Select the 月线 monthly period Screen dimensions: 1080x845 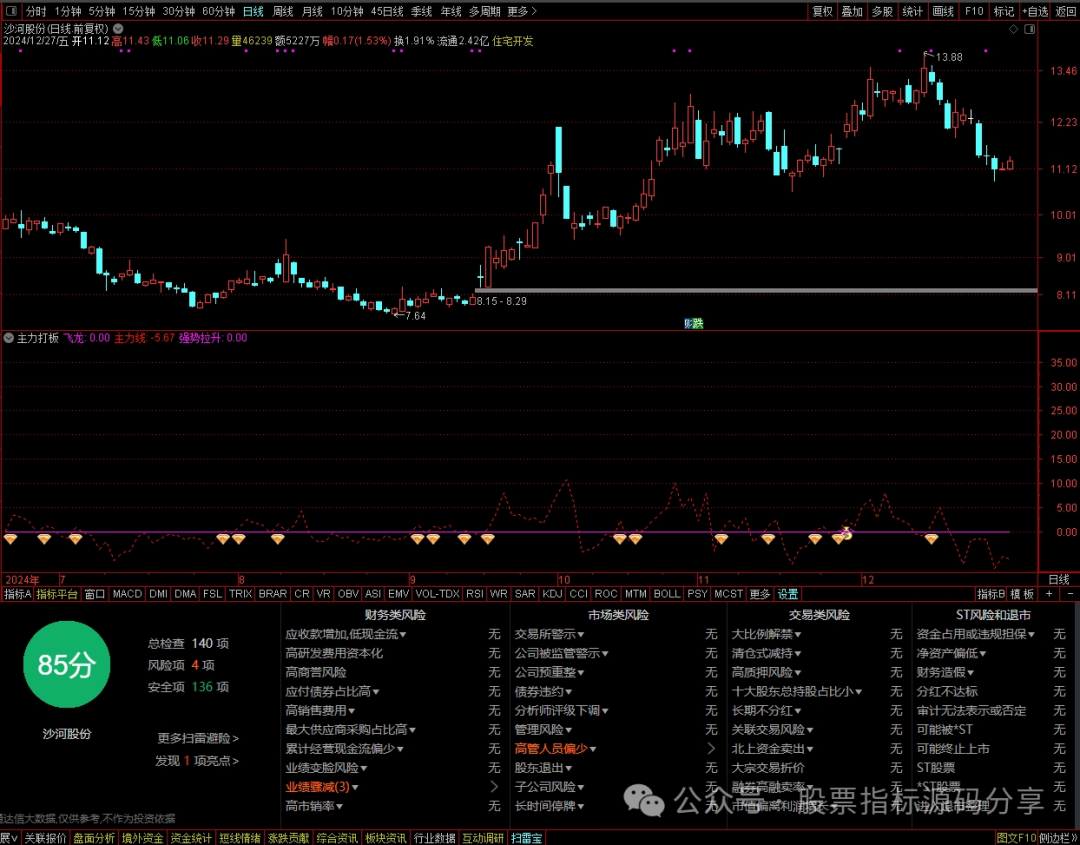(312, 12)
